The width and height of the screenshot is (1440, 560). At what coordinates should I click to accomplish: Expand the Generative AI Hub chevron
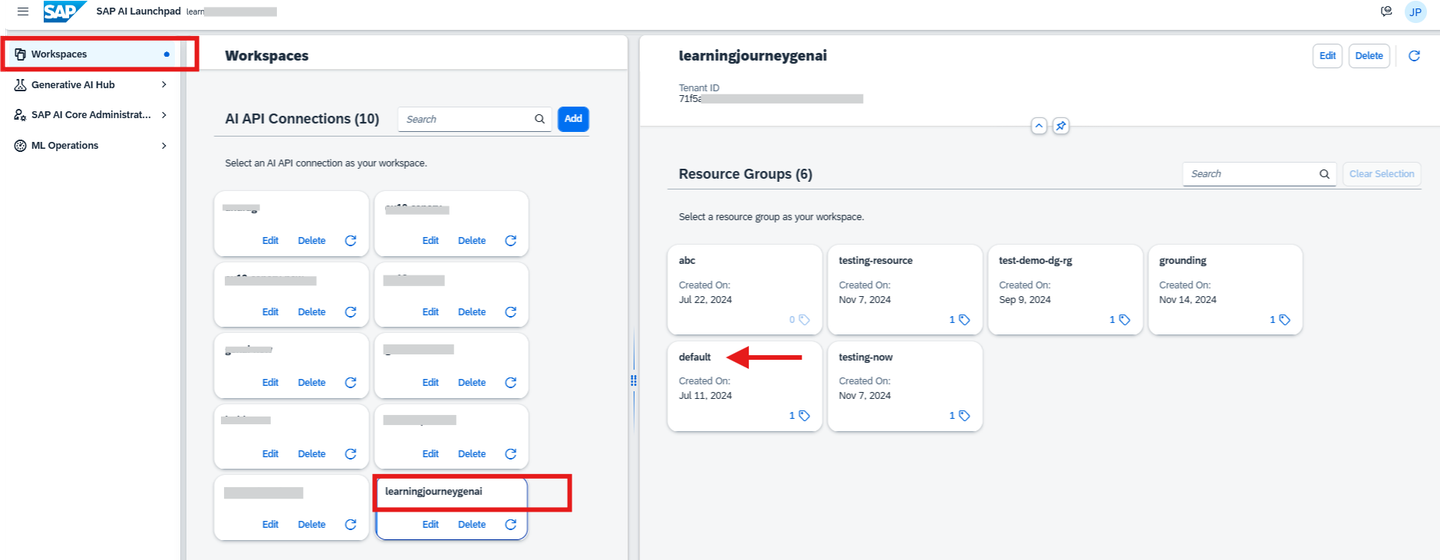pyautogui.click(x=164, y=85)
